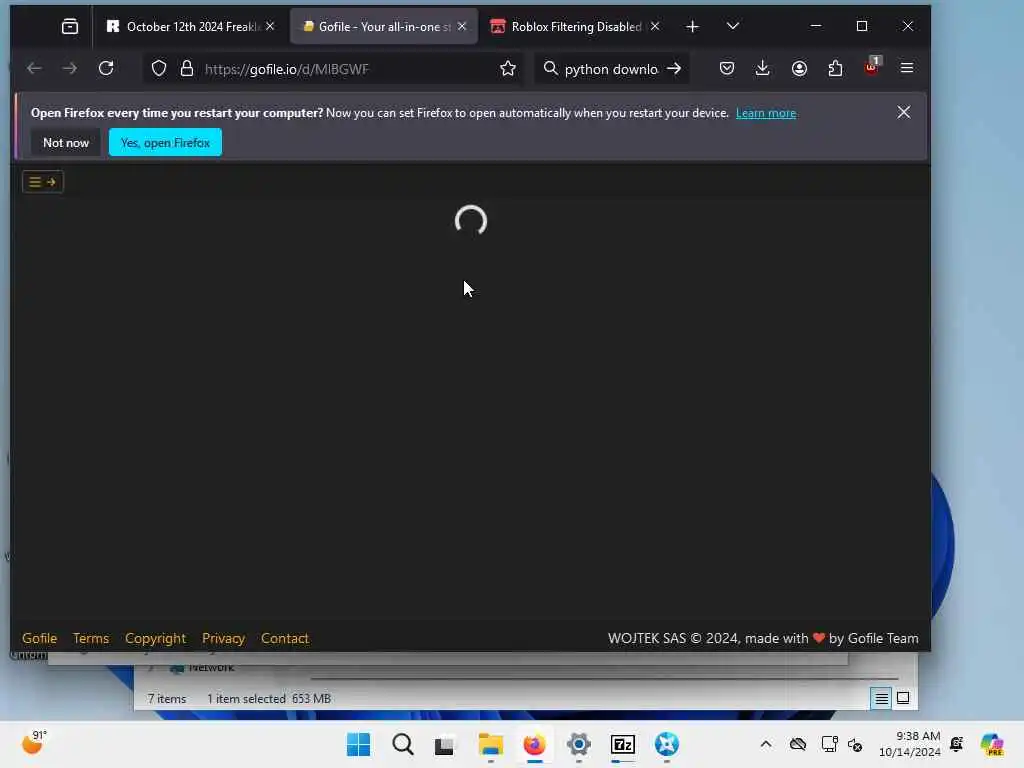Screen dimensions: 1024x768
Task: Open the Privacy footer link
Action: (223, 638)
